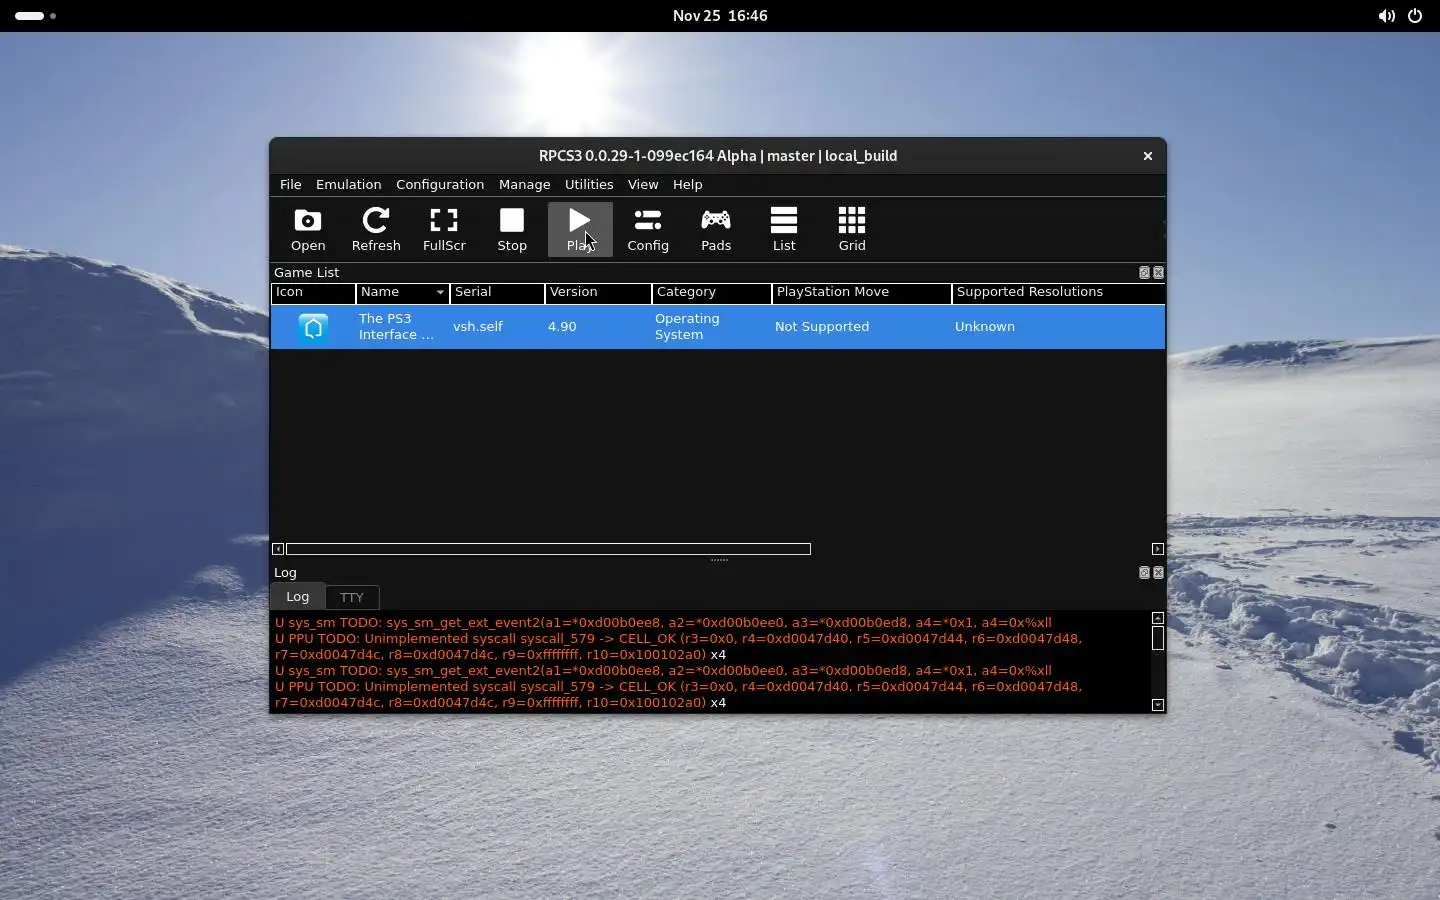The width and height of the screenshot is (1440, 900).
Task: Stop emulation with the Stop icon
Action: pos(512,230)
